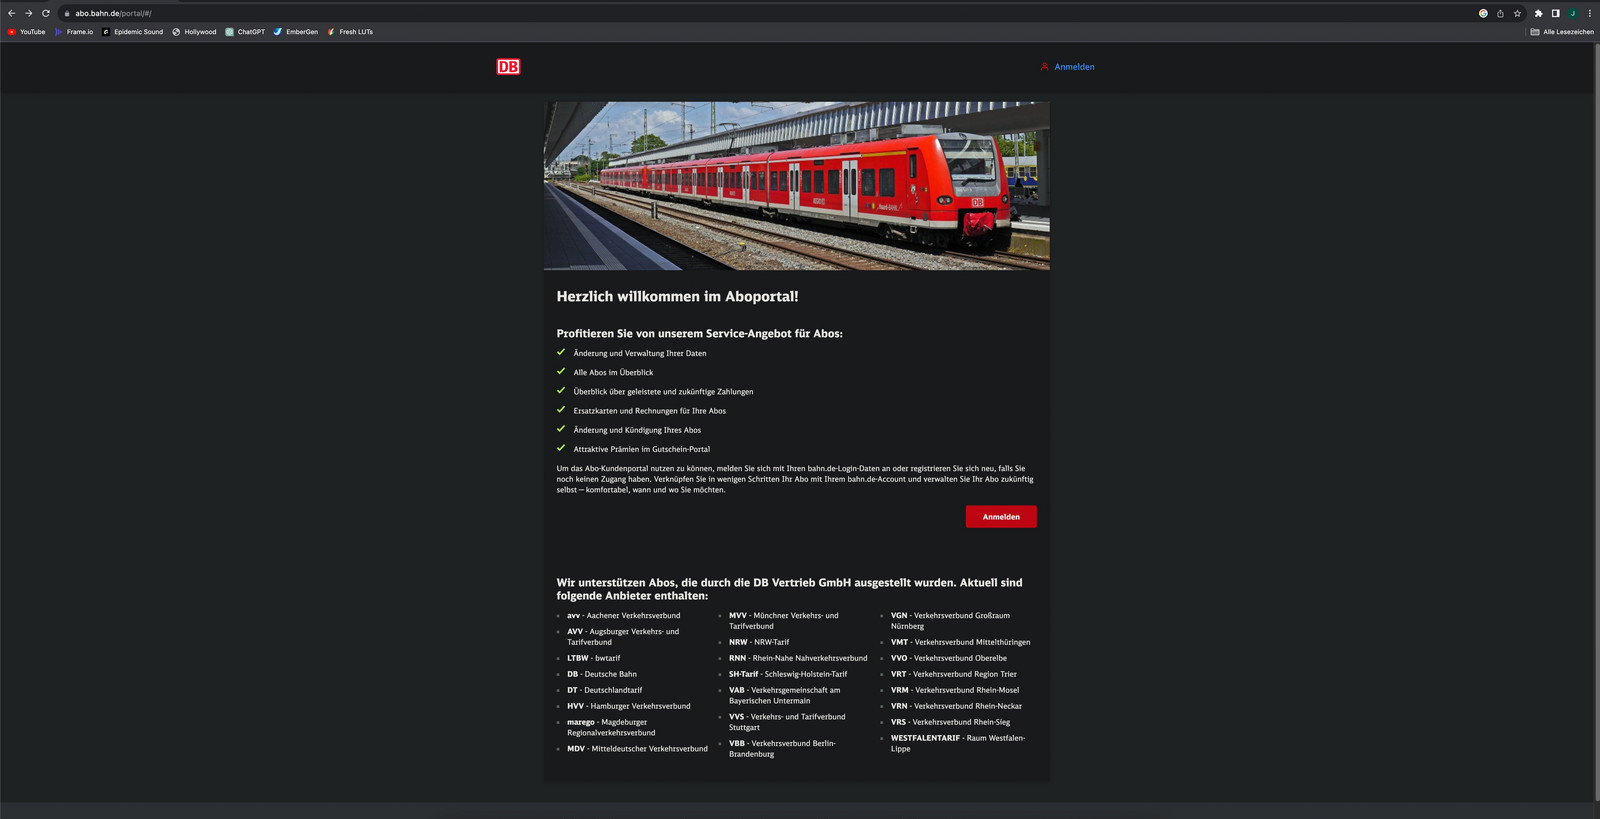1600x819 pixels.
Task: Open the Fresh LUTs bookmark
Action: pyautogui.click(x=350, y=32)
